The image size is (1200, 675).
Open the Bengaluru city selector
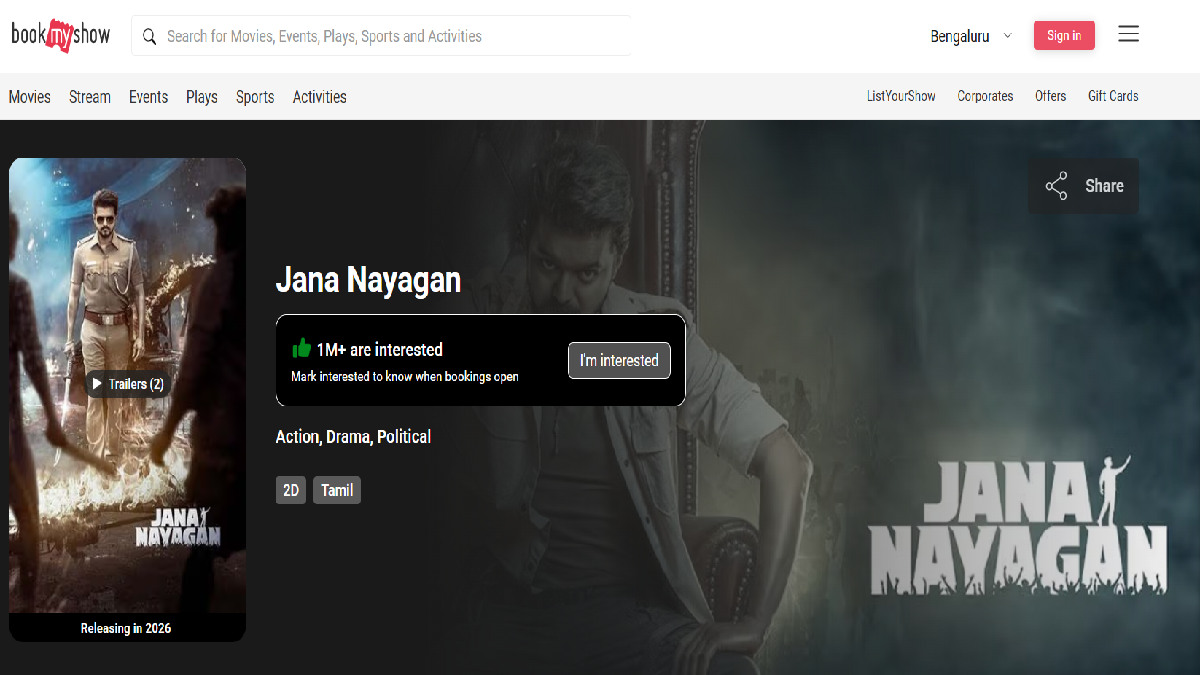click(960, 35)
